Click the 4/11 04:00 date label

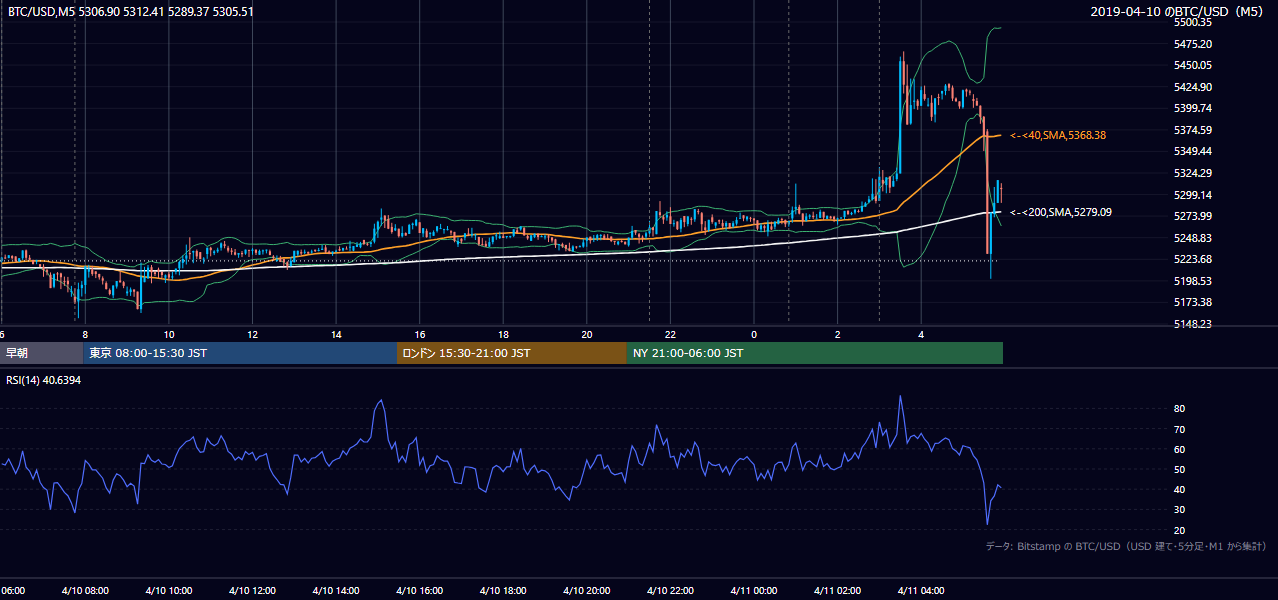coord(920,590)
